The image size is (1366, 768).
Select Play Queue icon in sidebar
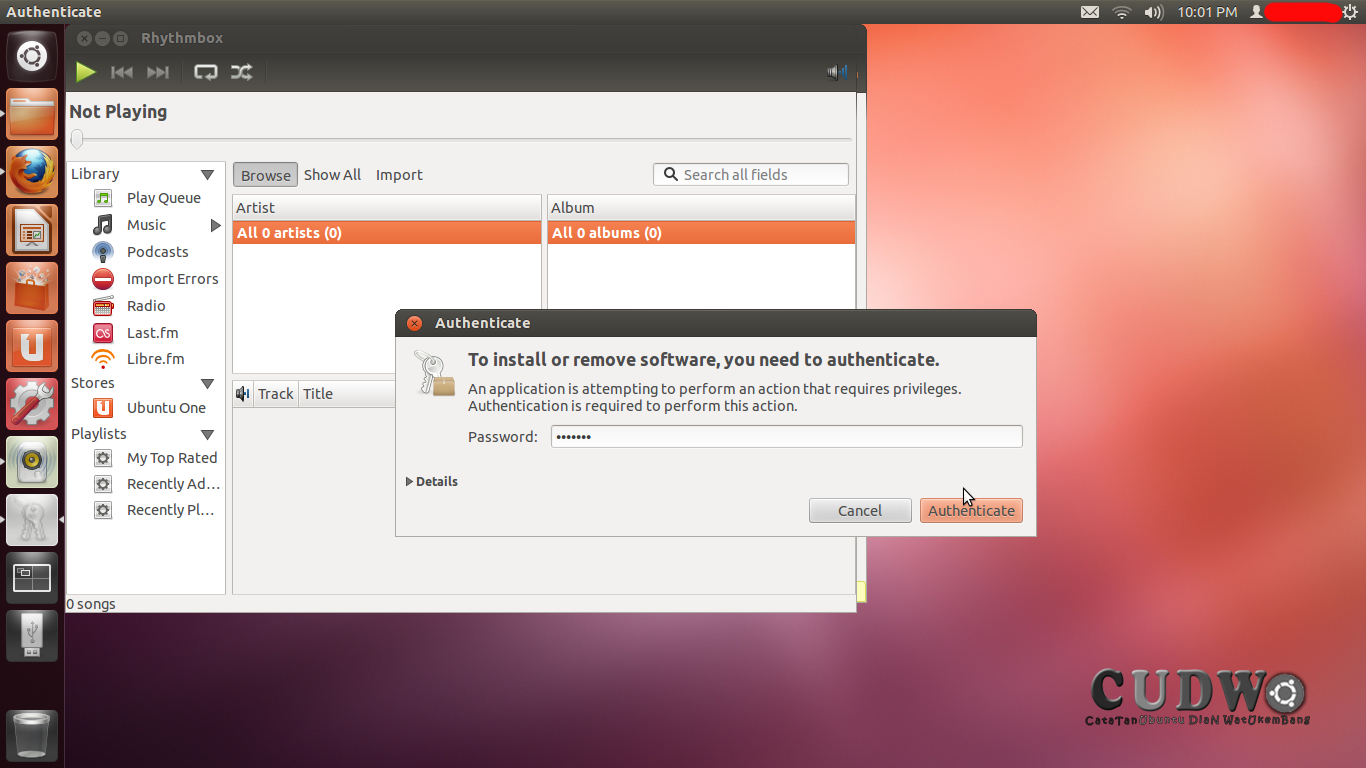[103, 198]
